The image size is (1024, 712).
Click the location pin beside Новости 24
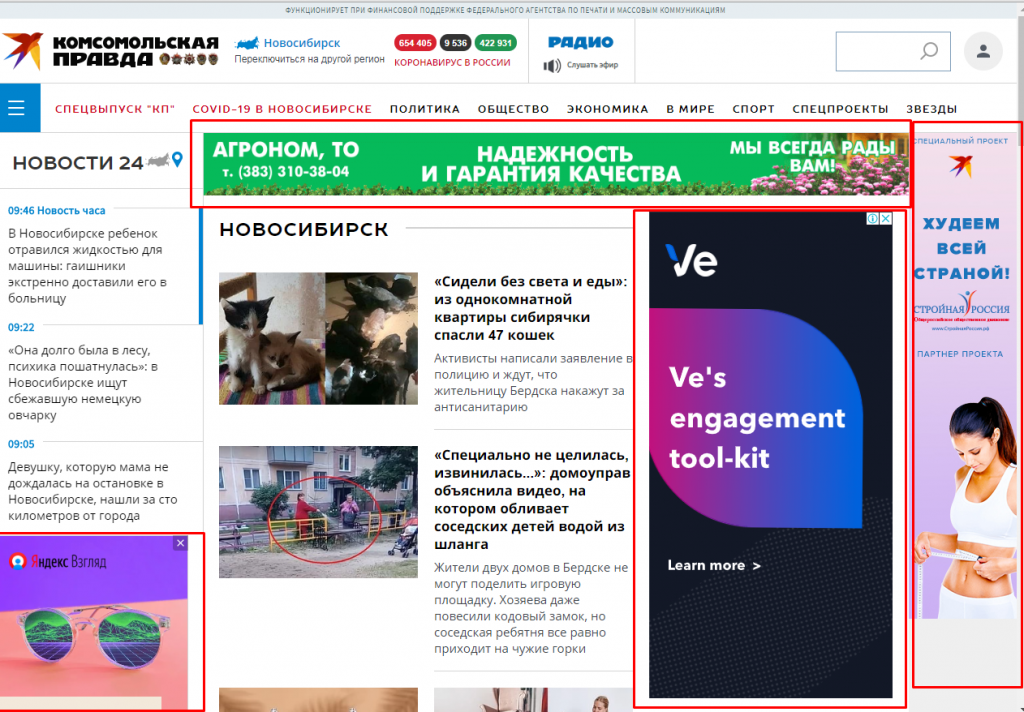(x=177, y=159)
